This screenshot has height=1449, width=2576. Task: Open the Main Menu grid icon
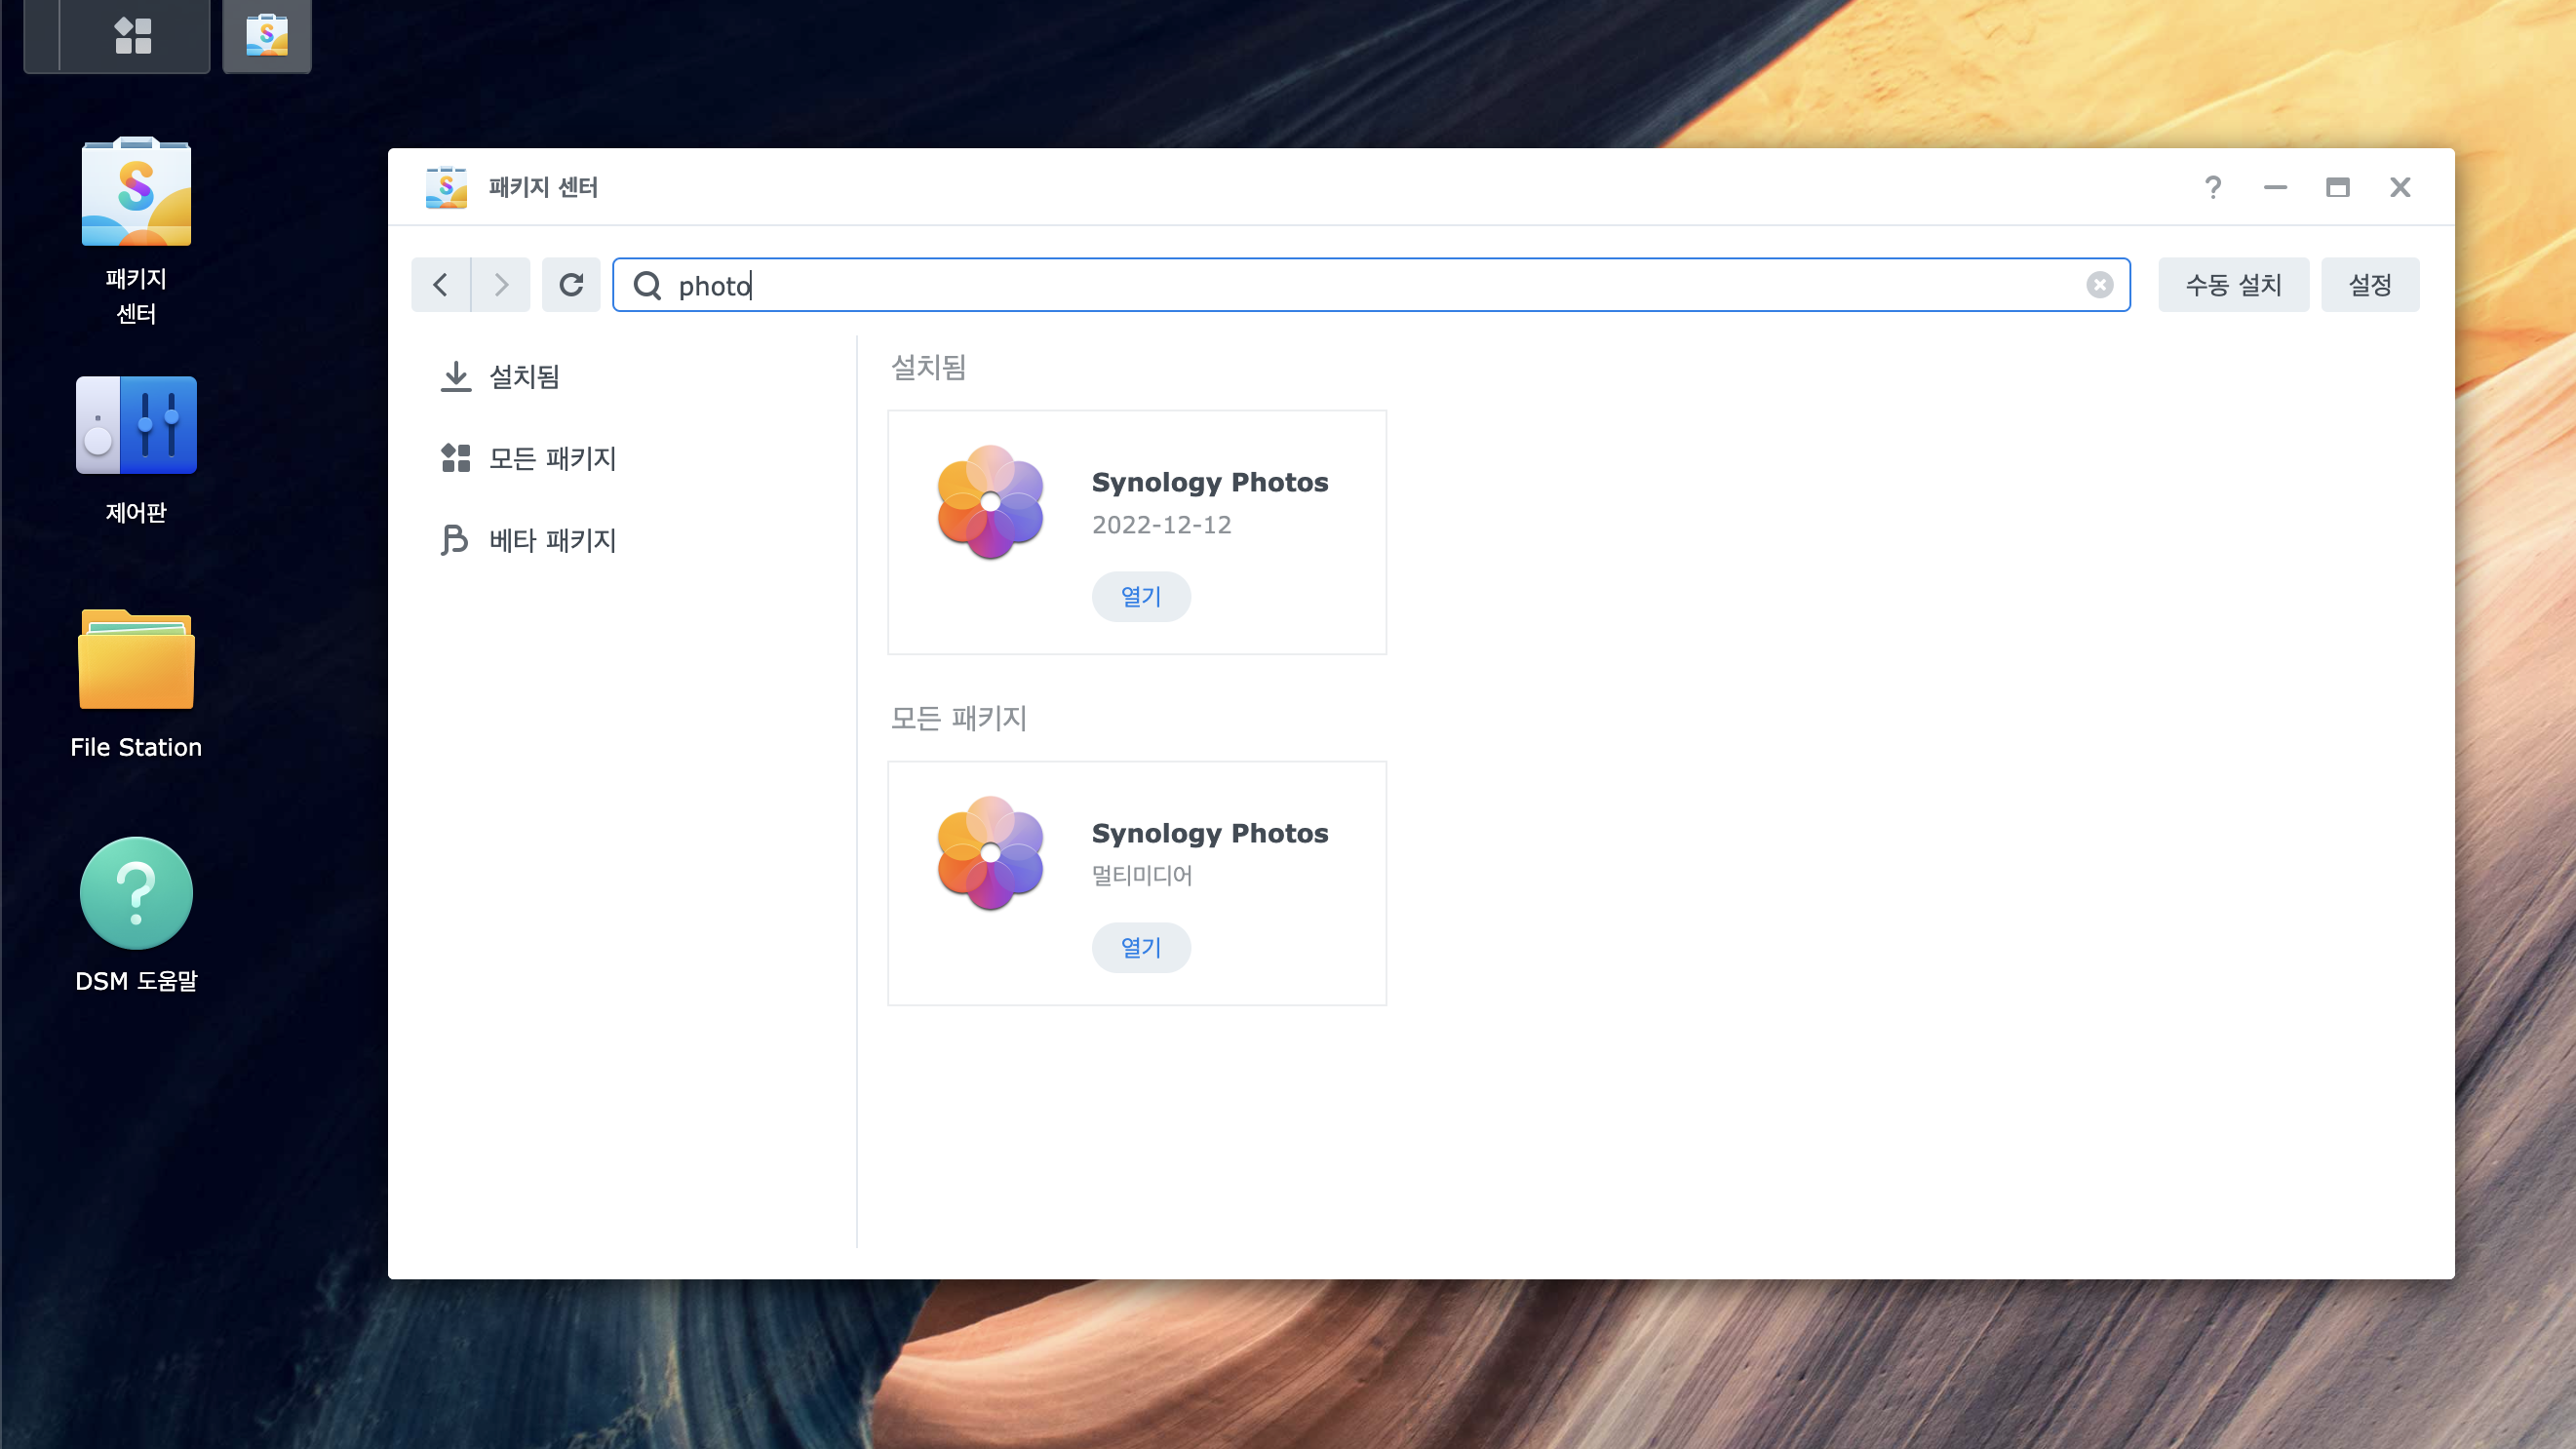tap(133, 36)
